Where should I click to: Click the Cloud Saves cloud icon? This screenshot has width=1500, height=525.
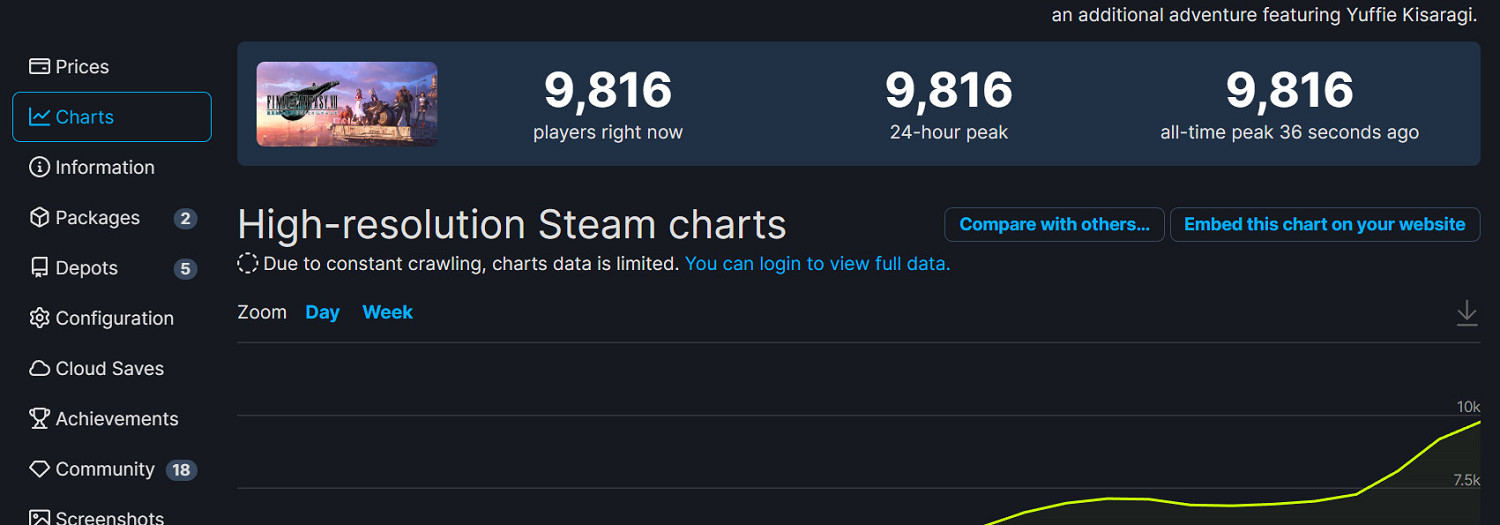(x=40, y=369)
